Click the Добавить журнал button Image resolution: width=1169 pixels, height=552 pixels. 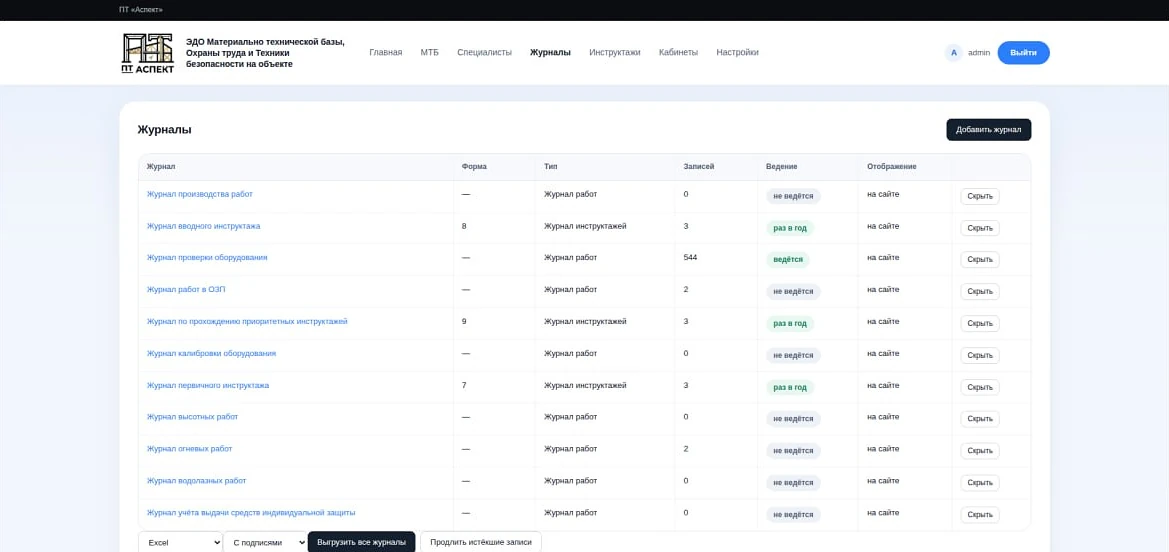click(989, 129)
